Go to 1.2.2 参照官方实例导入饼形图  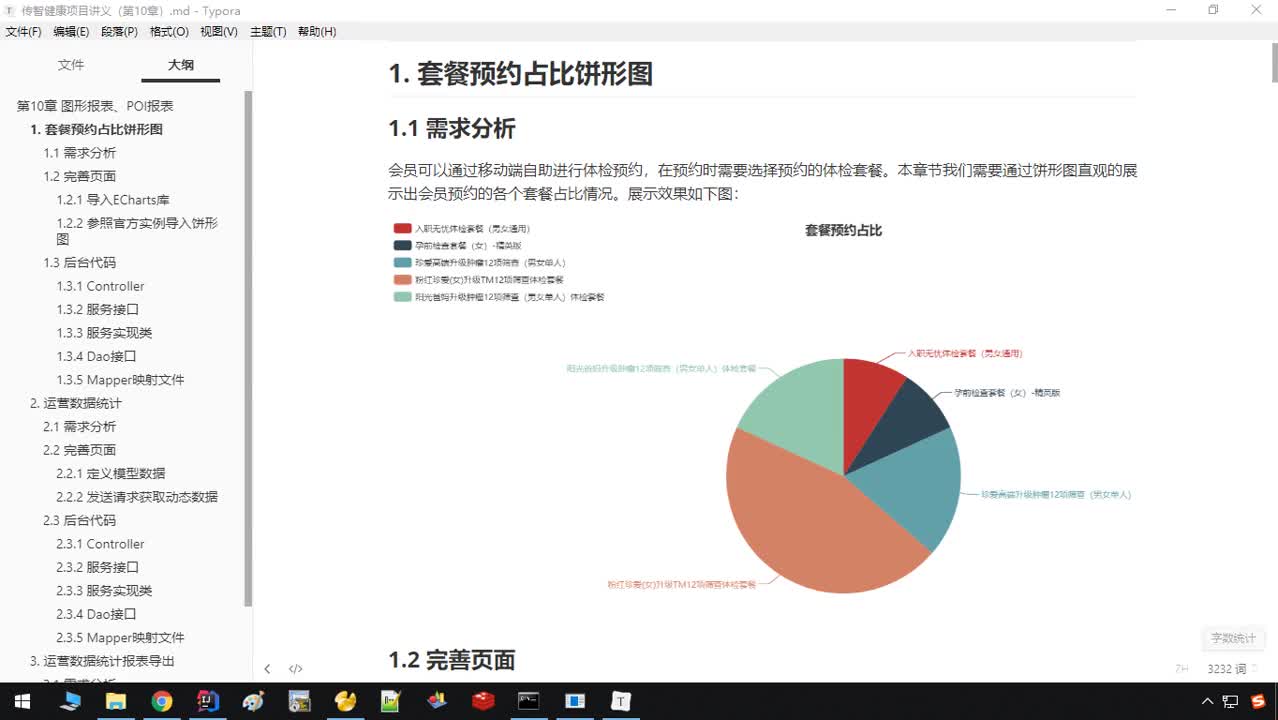point(137,231)
